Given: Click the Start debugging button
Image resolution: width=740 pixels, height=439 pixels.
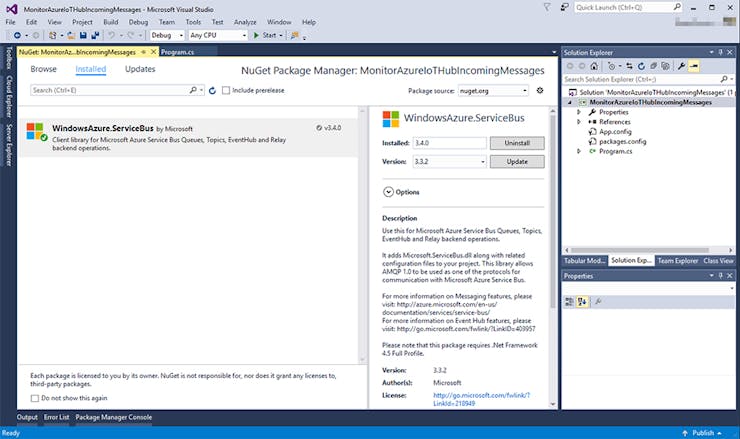Looking at the screenshot, I should point(265,35).
